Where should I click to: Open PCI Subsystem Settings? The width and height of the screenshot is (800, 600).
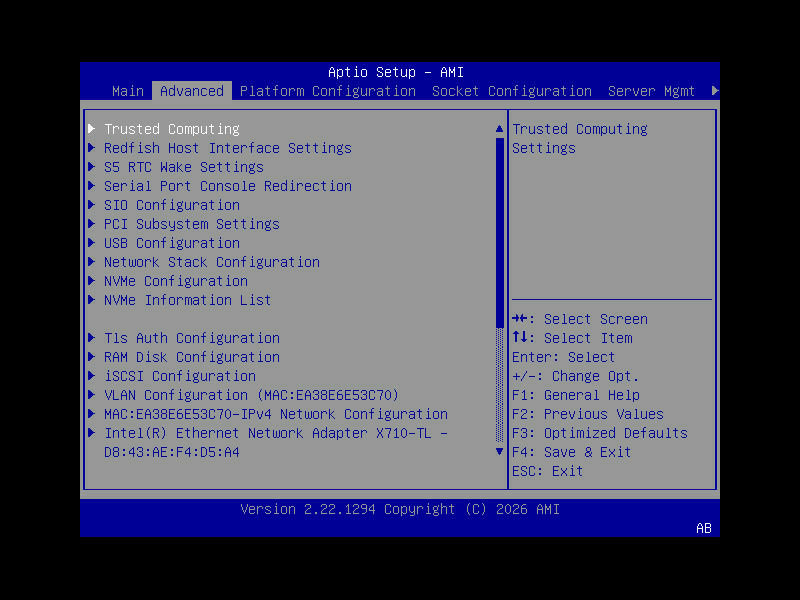click(x=192, y=224)
